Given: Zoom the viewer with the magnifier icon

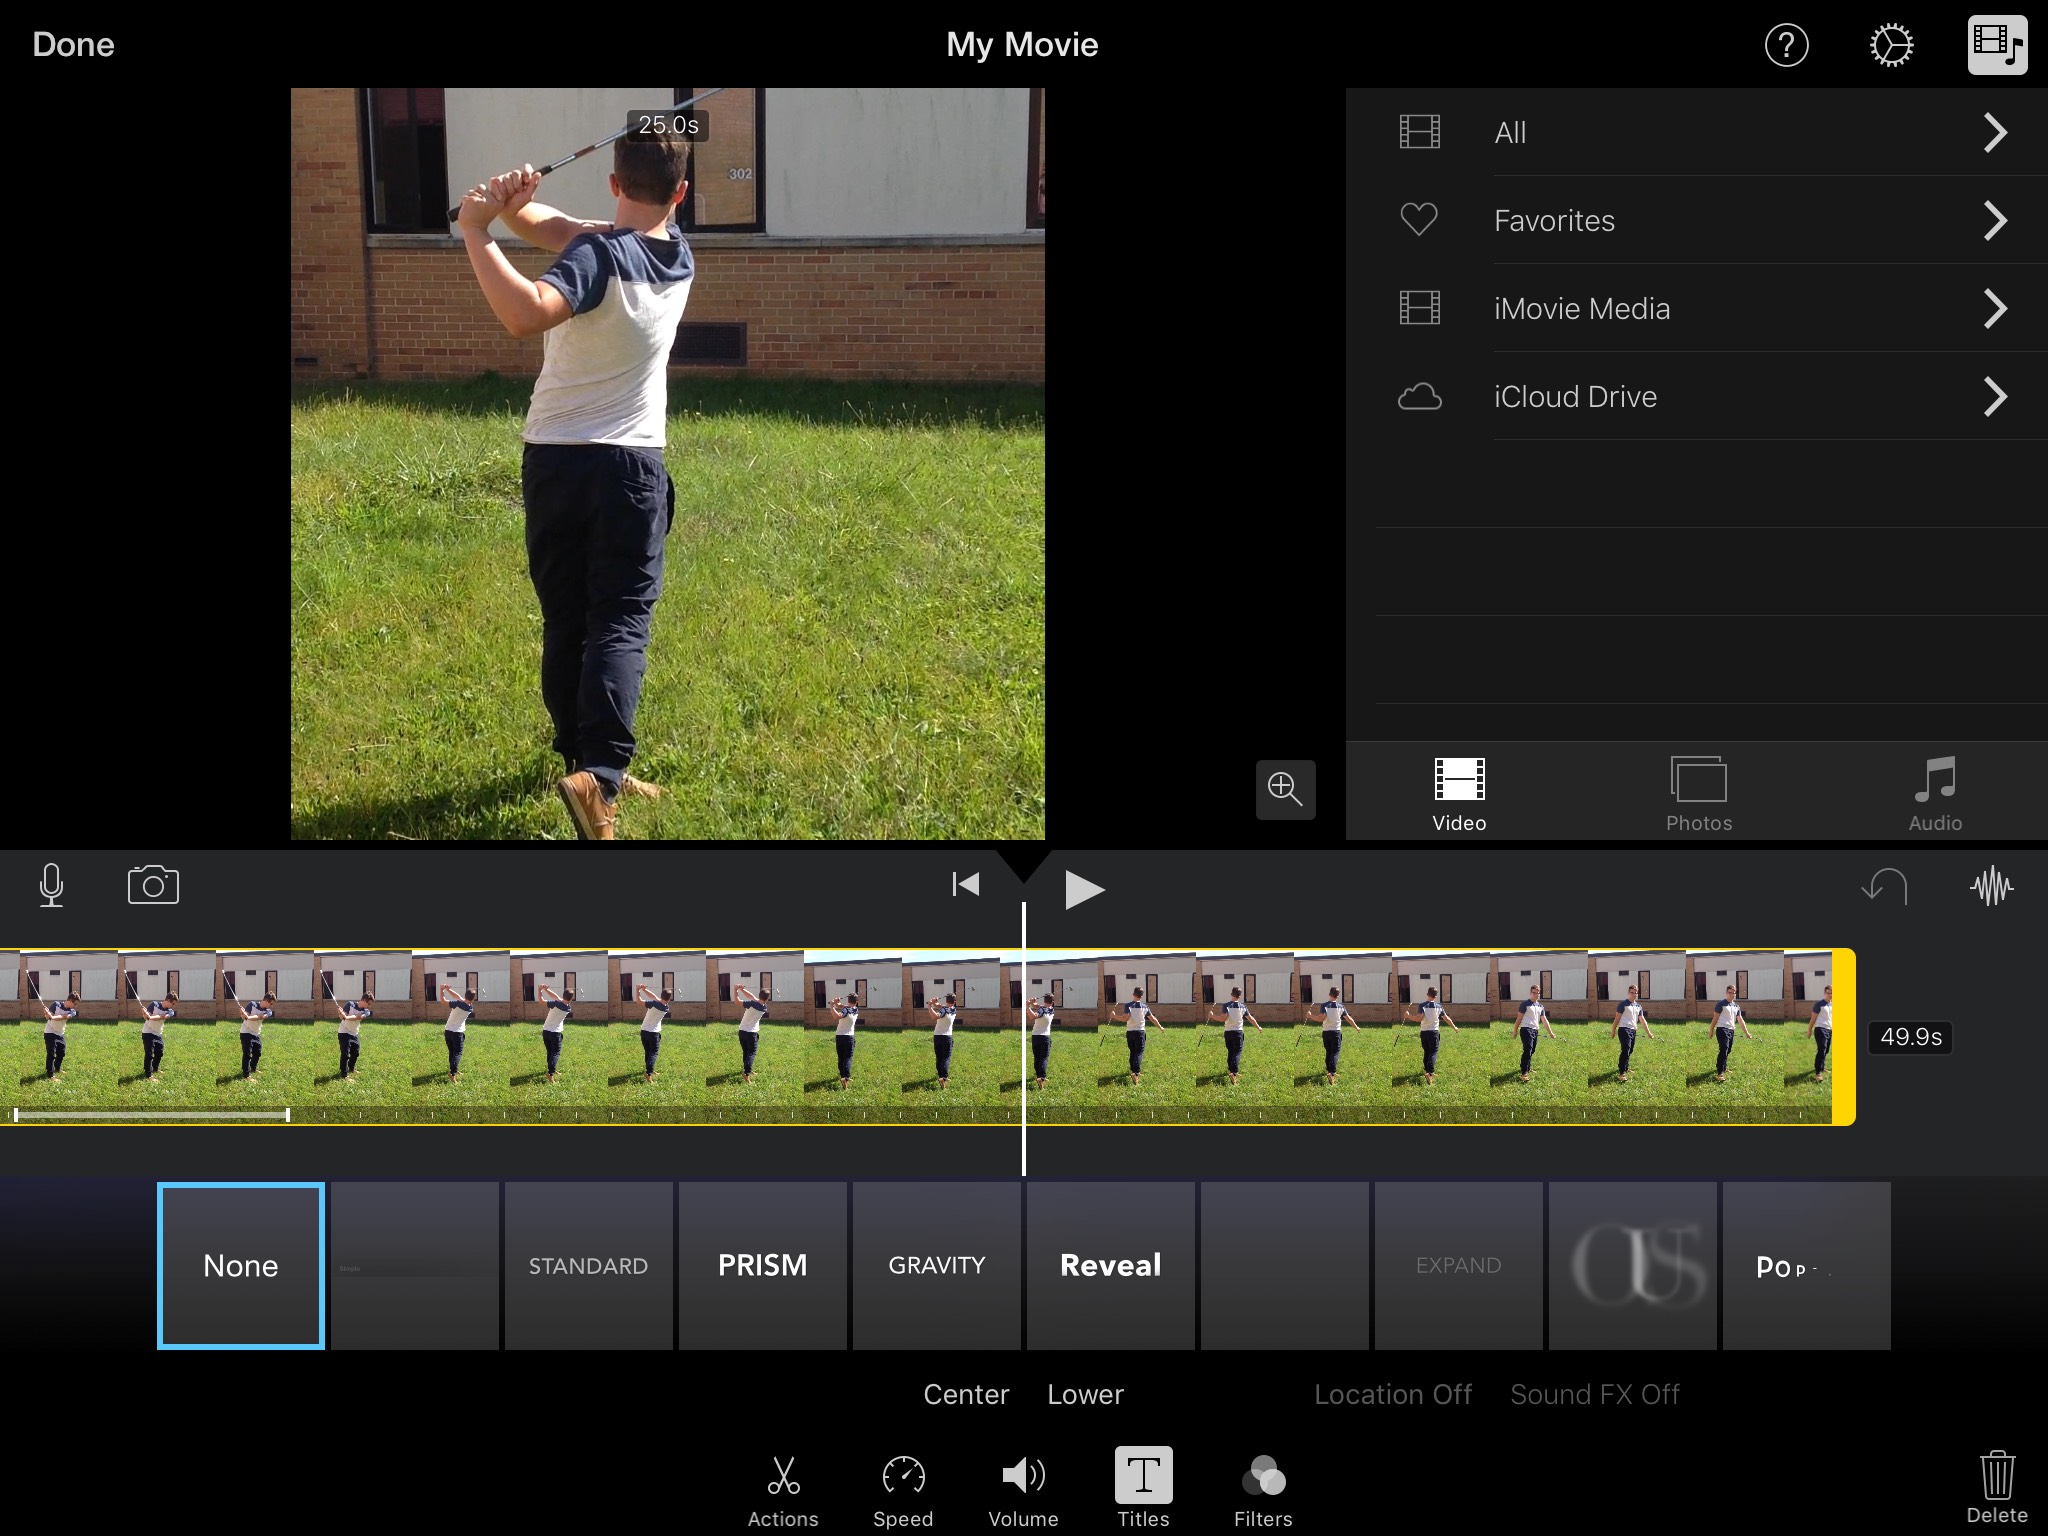Looking at the screenshot, I should (1285, 789).
